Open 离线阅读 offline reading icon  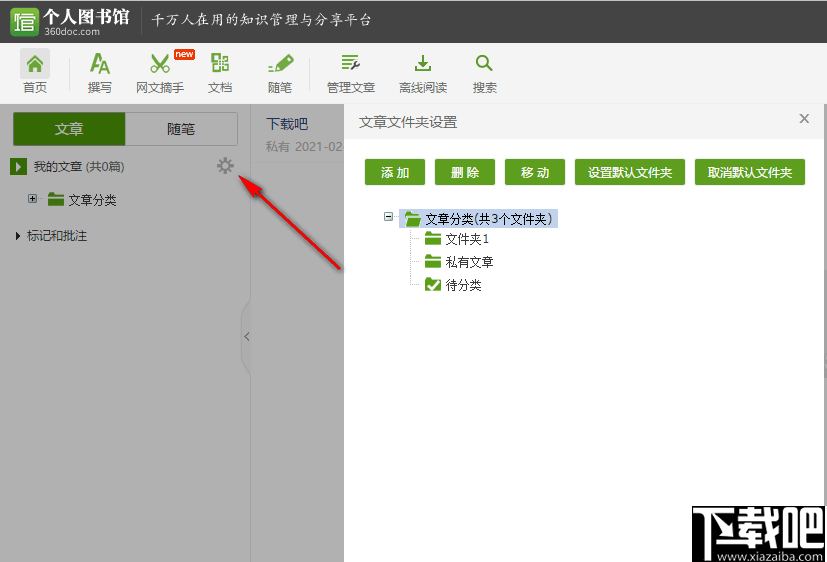click(422, 63)
